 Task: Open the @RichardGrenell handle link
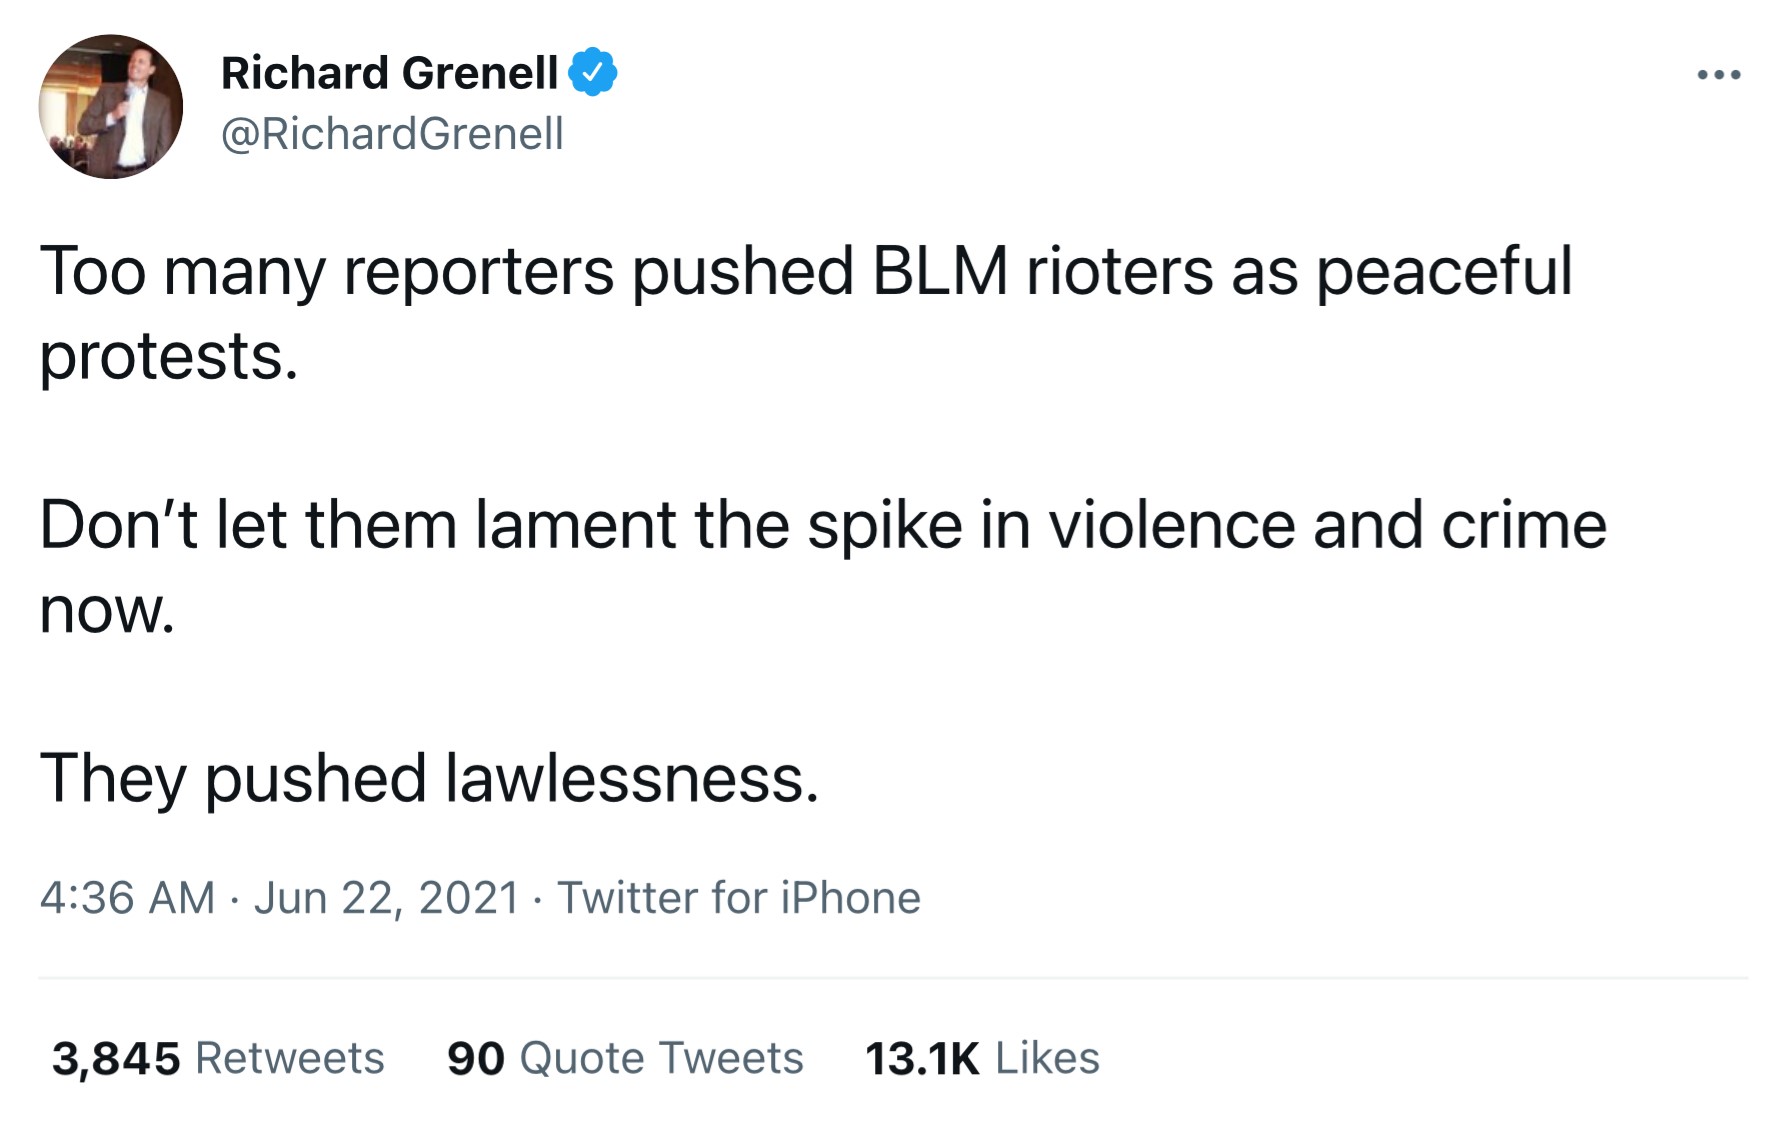click(392, 134)
